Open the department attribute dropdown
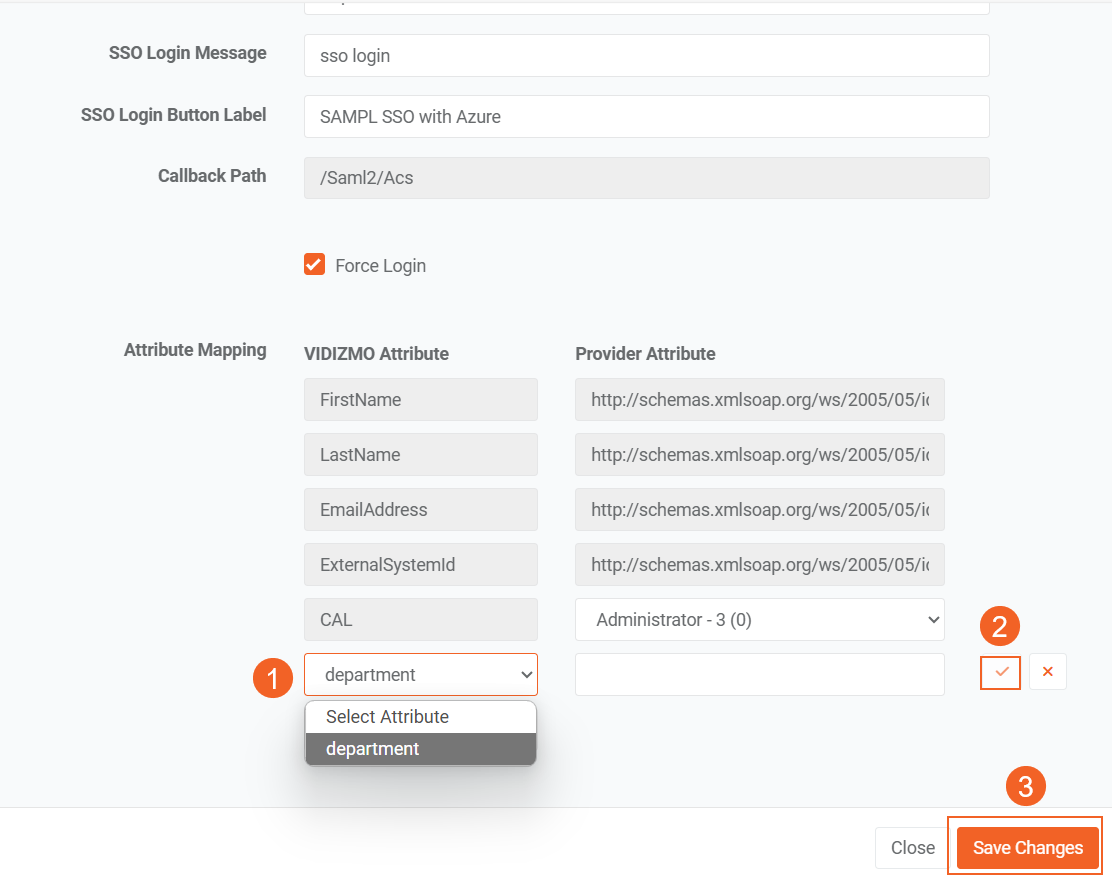The height and width of the screenshot is (887, 1112). [x=421, y=675]
